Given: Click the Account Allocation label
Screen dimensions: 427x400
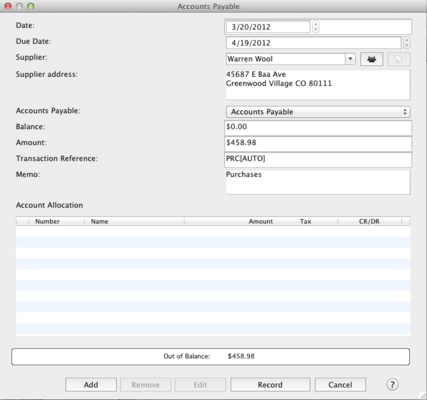Looking at the screenshot, I should 49,205.
